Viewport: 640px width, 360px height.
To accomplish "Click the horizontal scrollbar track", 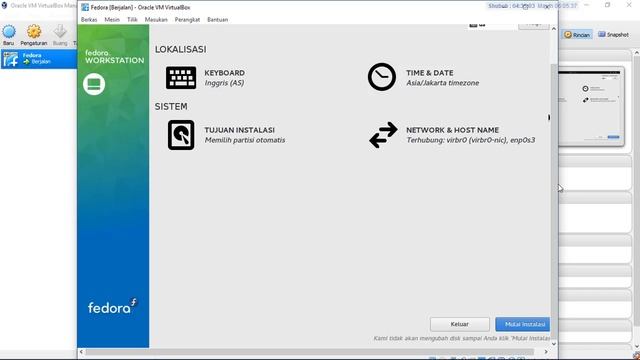I will pos(309,352).
